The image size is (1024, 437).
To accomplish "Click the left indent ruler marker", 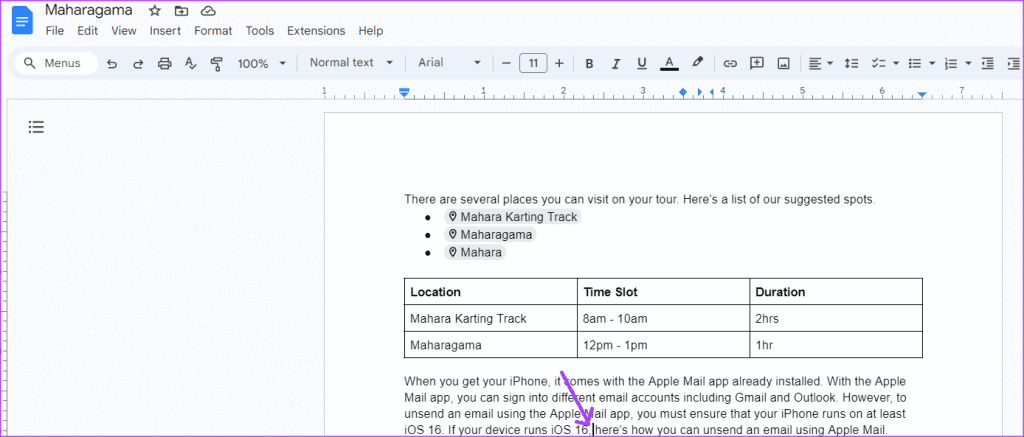I will point(404,94).
